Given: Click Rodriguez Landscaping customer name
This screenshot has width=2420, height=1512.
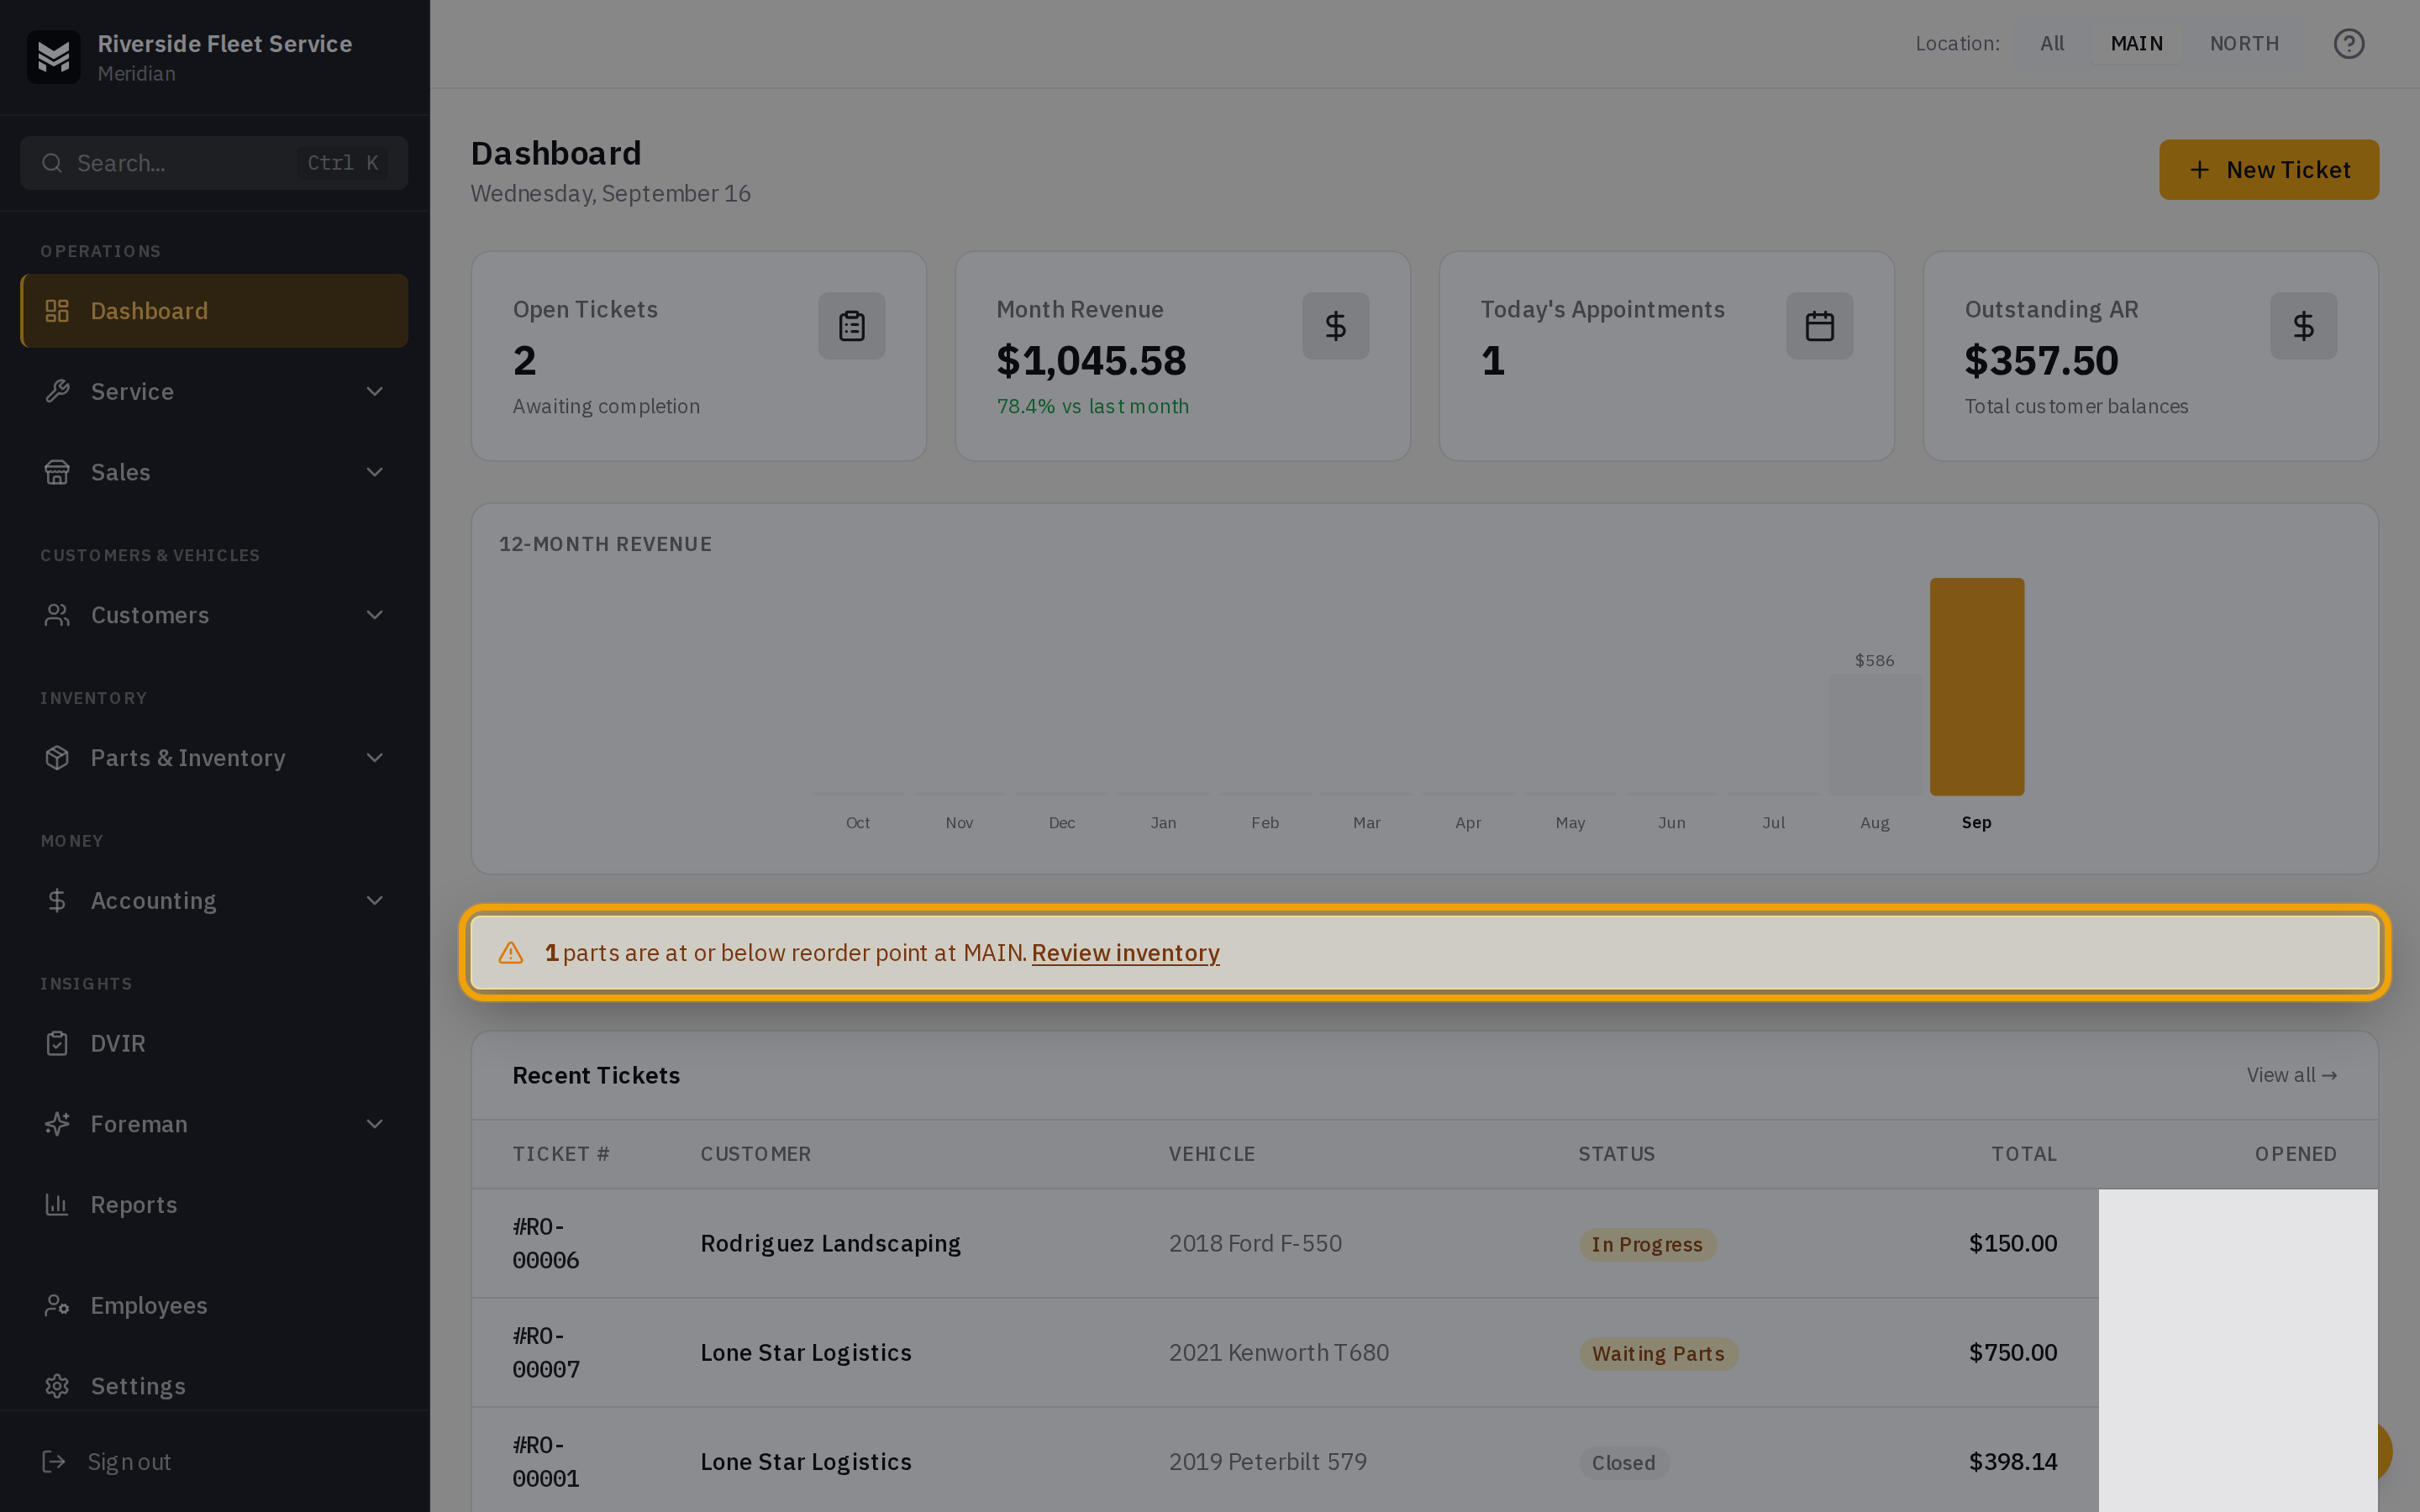Looking at the screenshot, I should click(830, 1243).
